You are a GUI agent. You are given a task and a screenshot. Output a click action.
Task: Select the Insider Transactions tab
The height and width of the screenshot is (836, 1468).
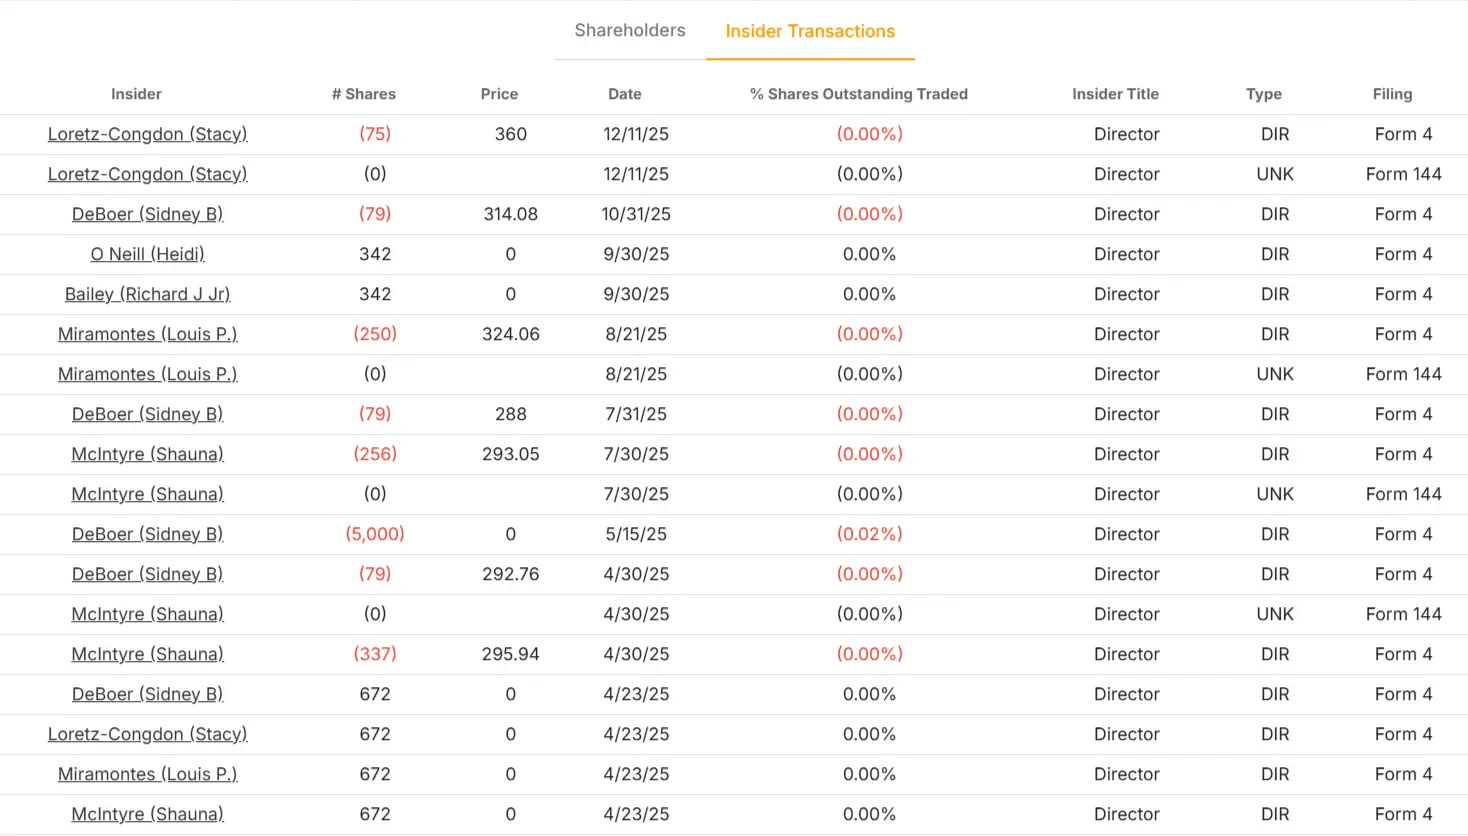pyautogui.click(x=810, y=31)
